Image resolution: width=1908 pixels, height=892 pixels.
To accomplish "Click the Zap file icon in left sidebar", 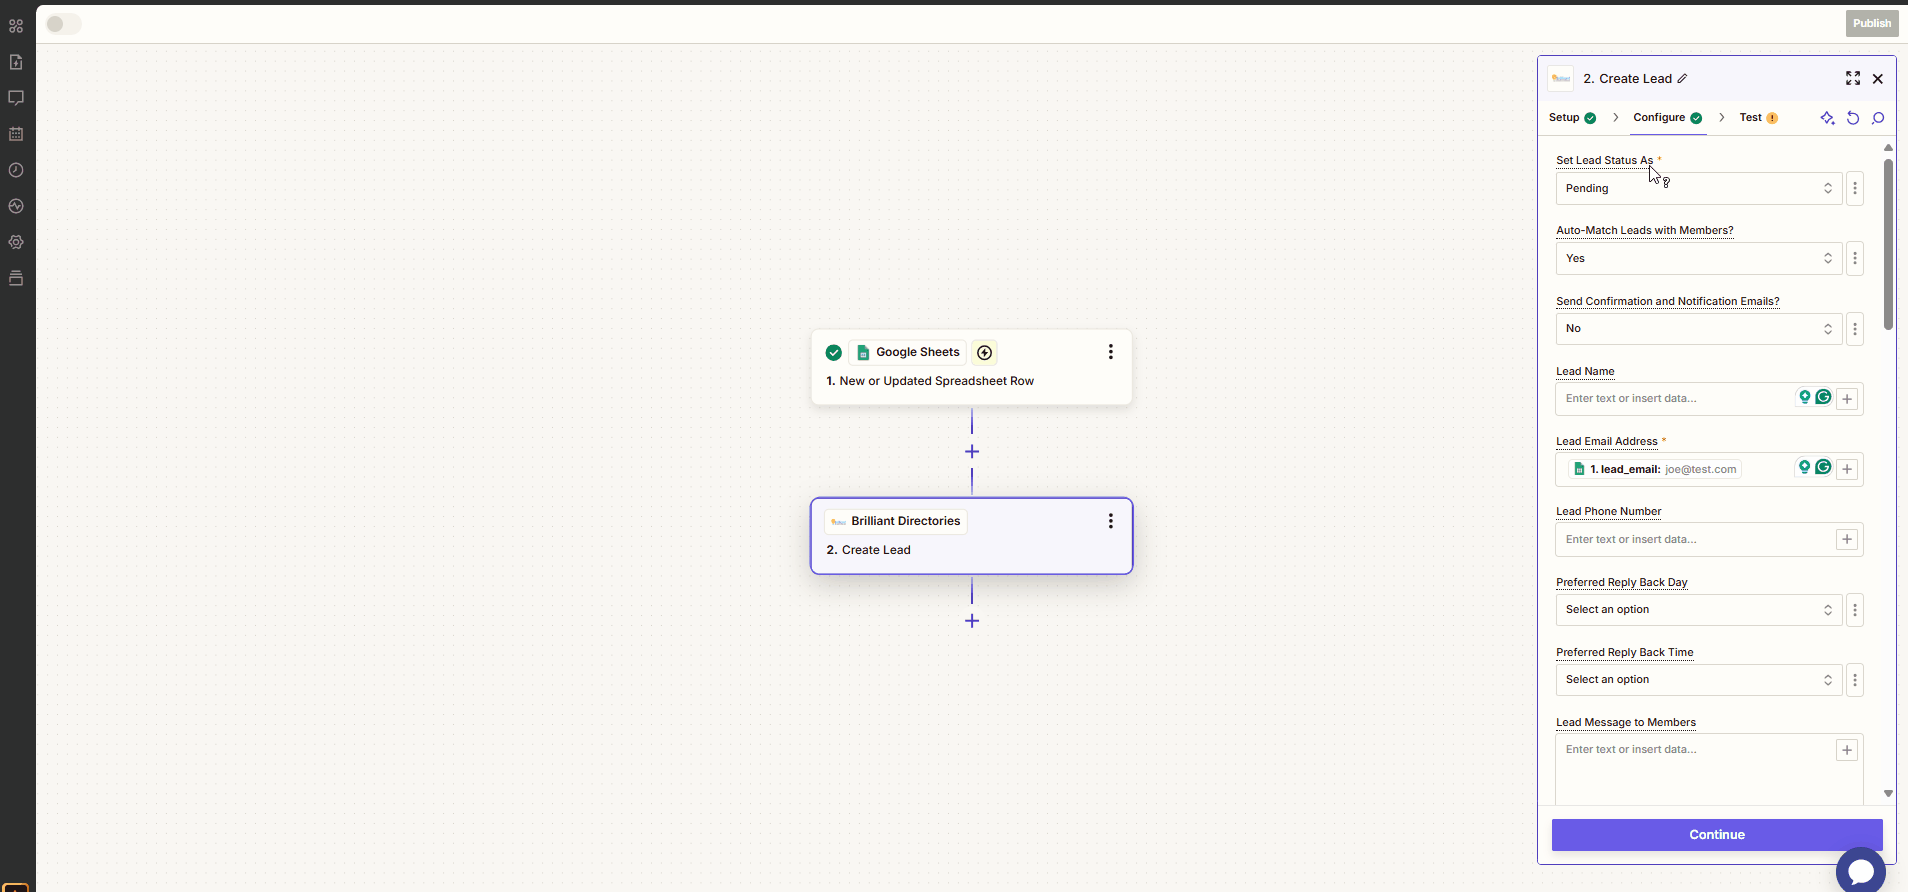I will (x=16, y=62).
